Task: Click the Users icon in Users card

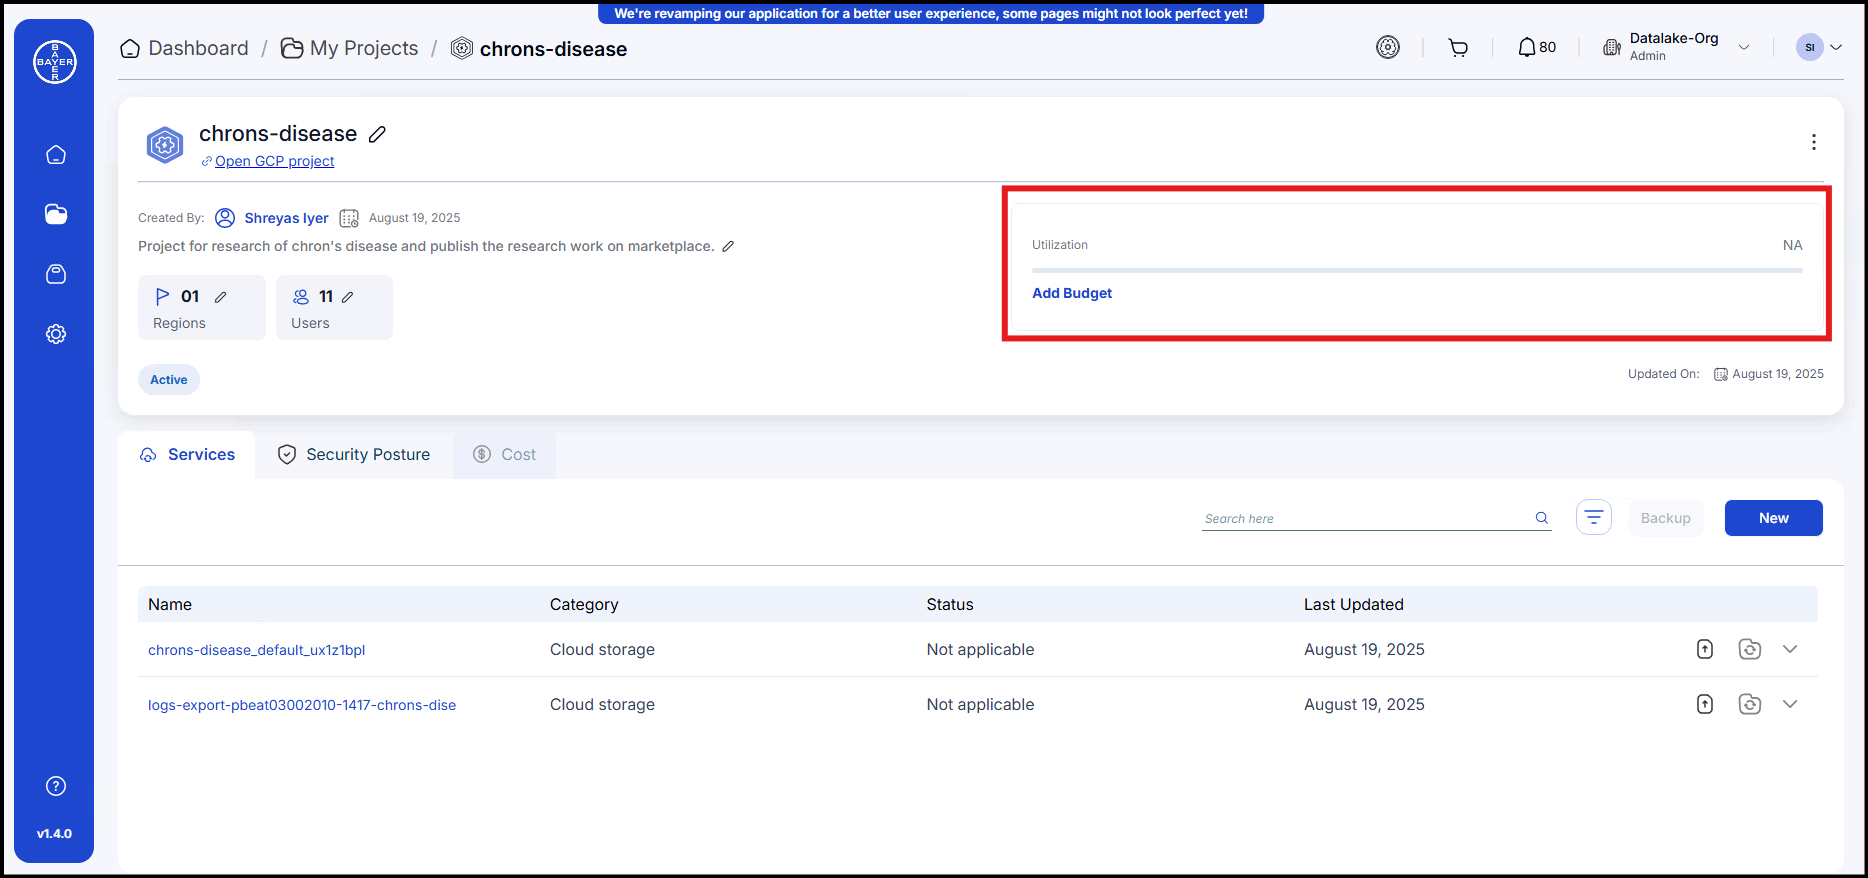Action: point(301,296)
